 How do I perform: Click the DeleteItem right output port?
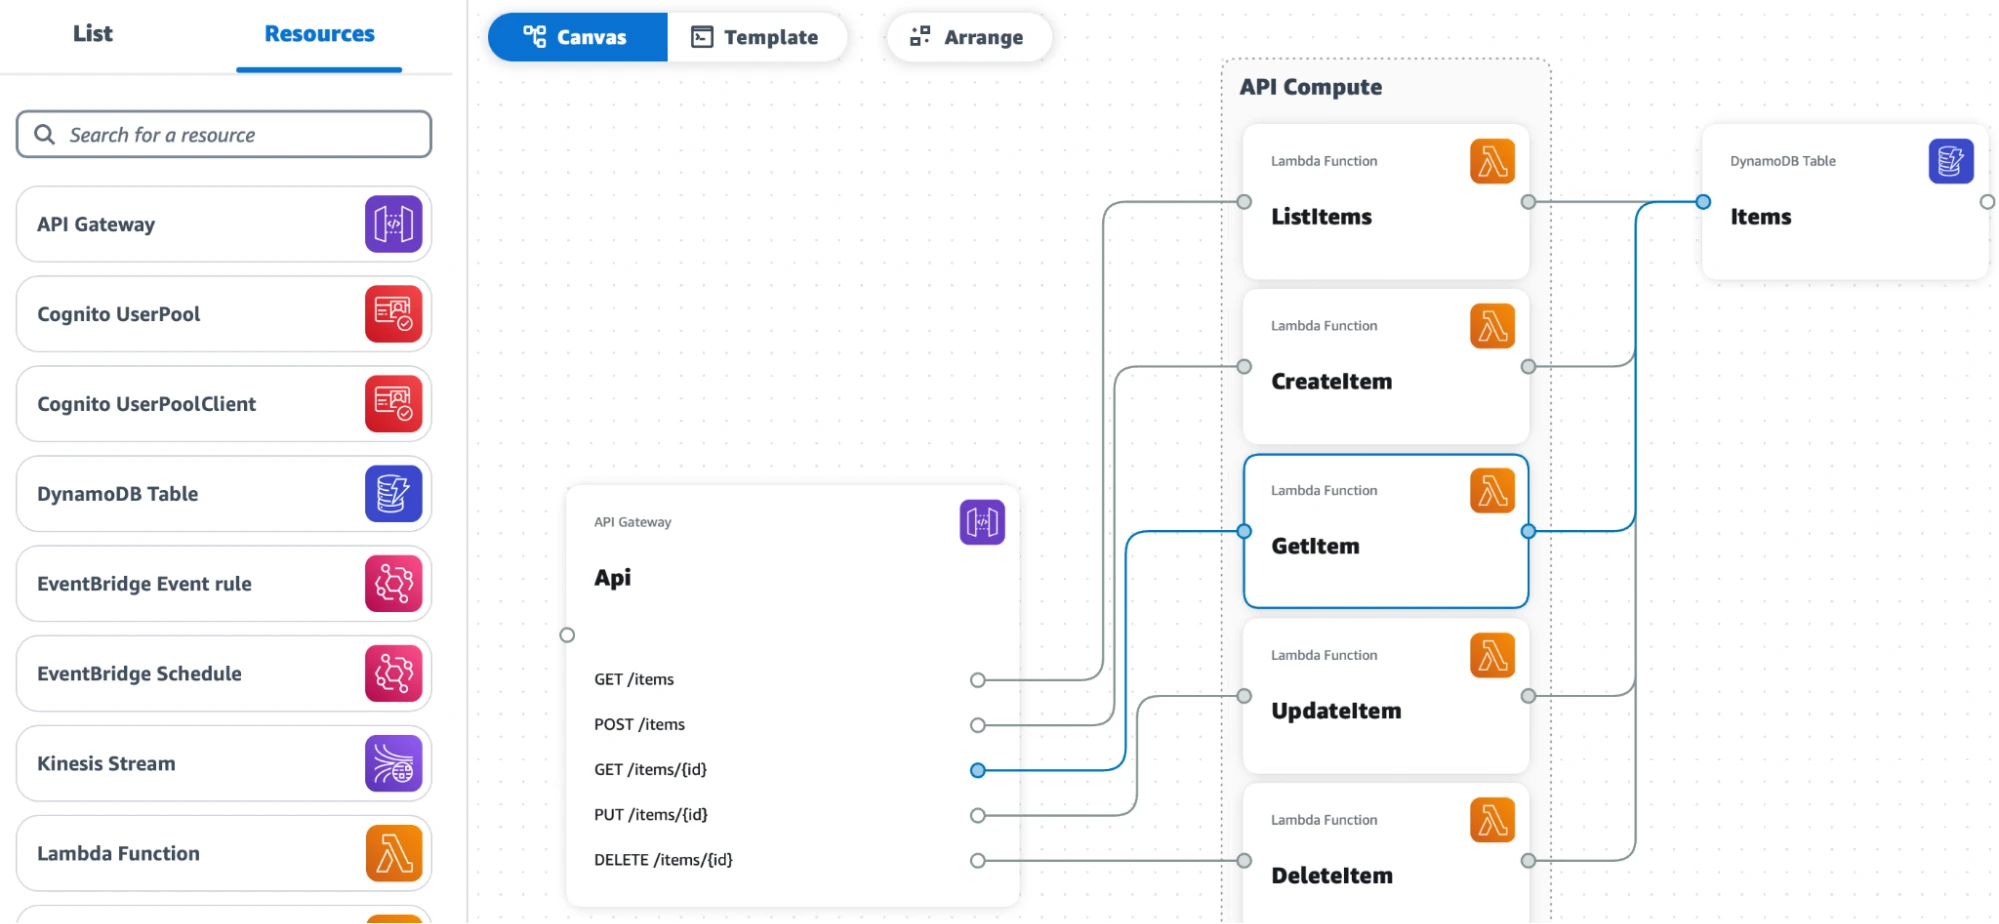coord(1528,861)
